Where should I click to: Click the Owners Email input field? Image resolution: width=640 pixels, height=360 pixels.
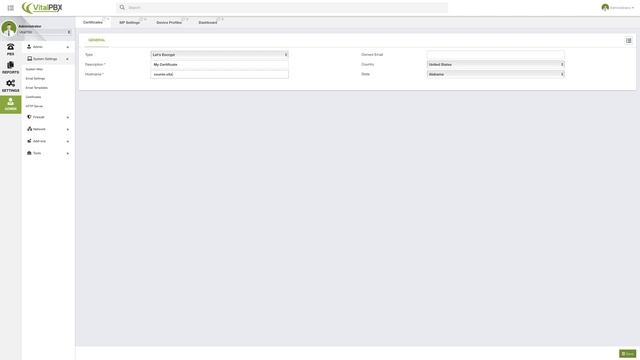point(496,55)
